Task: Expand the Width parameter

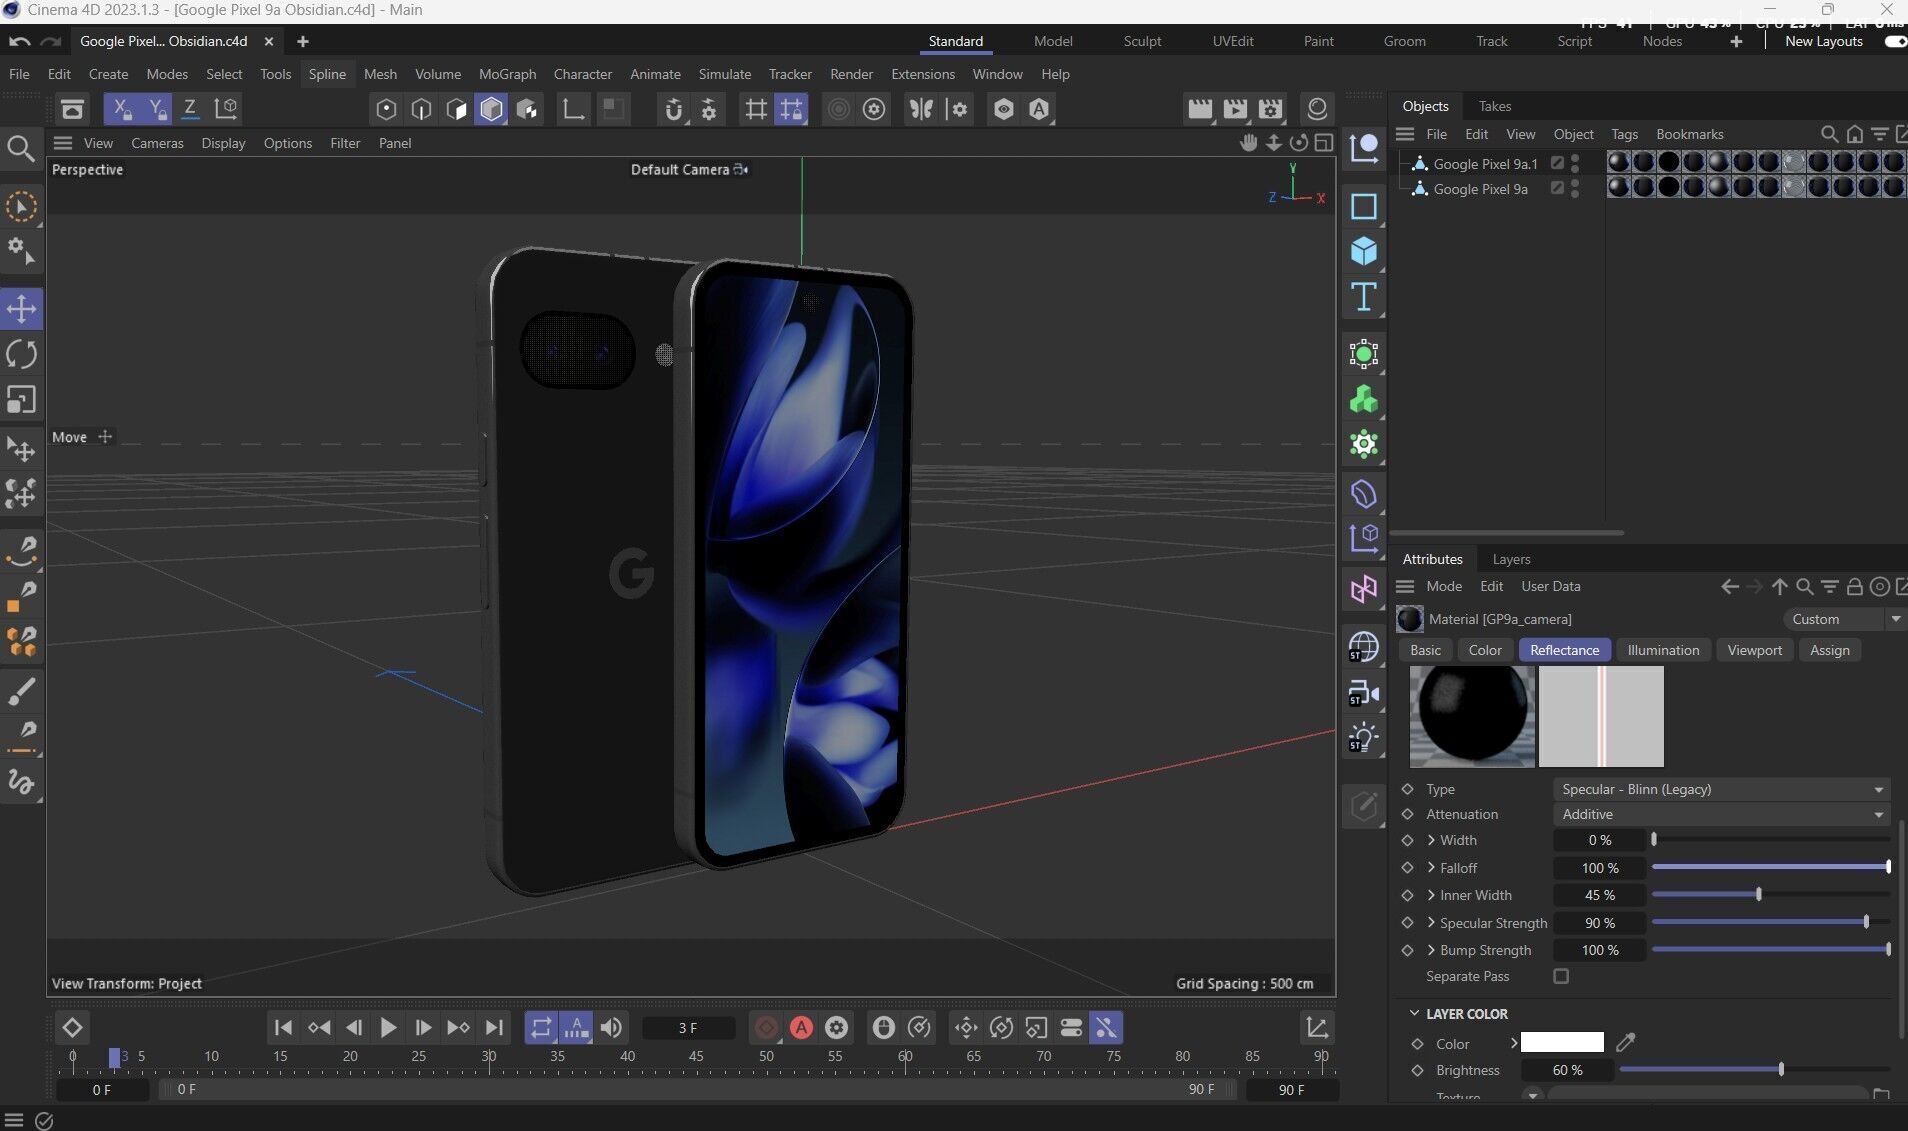Action: point(1431,840)
